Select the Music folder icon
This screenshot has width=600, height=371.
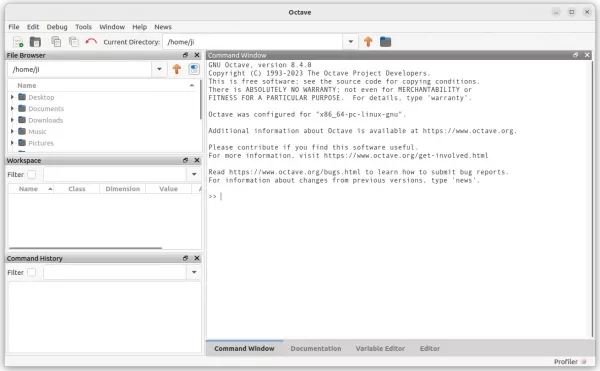coord(22,131)
